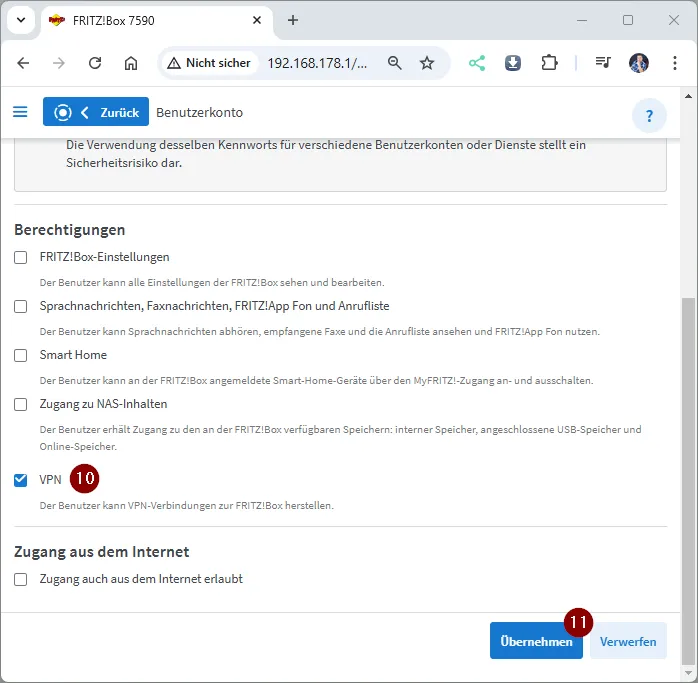This screenshot has height=683, width=698.
Task: Open the browser downloads icon
Action: pyautogui.click(x=513, y=63)
